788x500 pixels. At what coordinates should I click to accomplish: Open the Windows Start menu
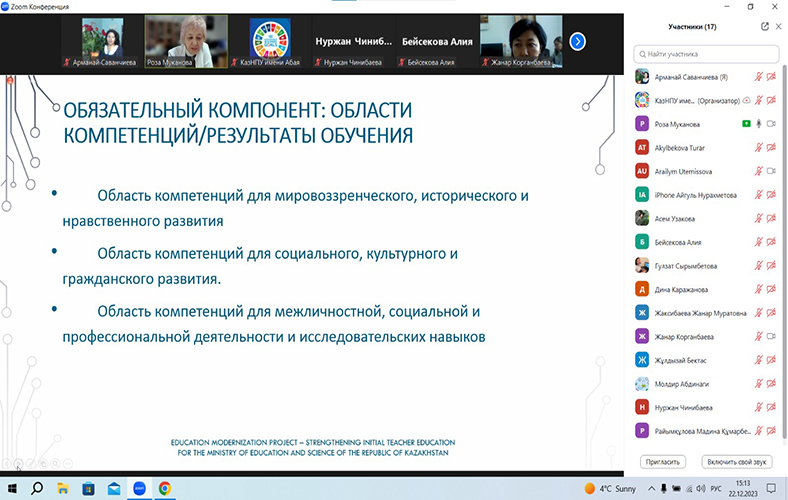[x=12, y=489]
